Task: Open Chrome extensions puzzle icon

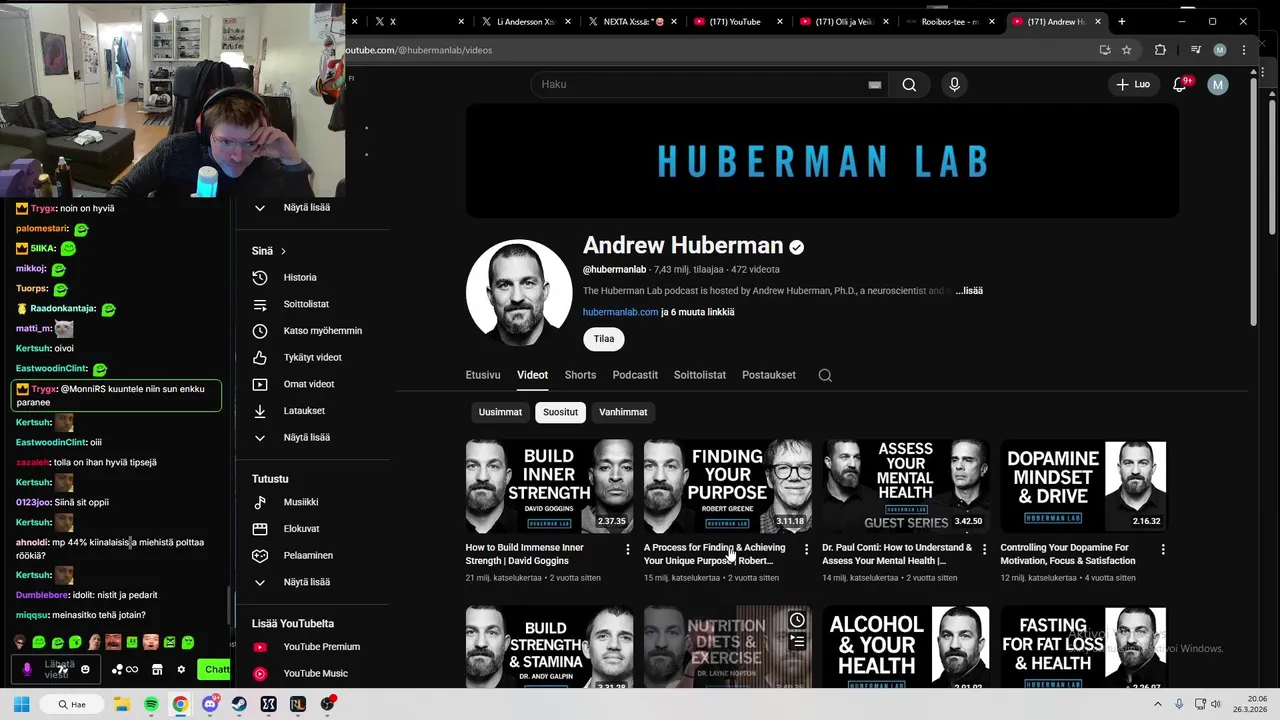Action: (x=1160, y=50)
